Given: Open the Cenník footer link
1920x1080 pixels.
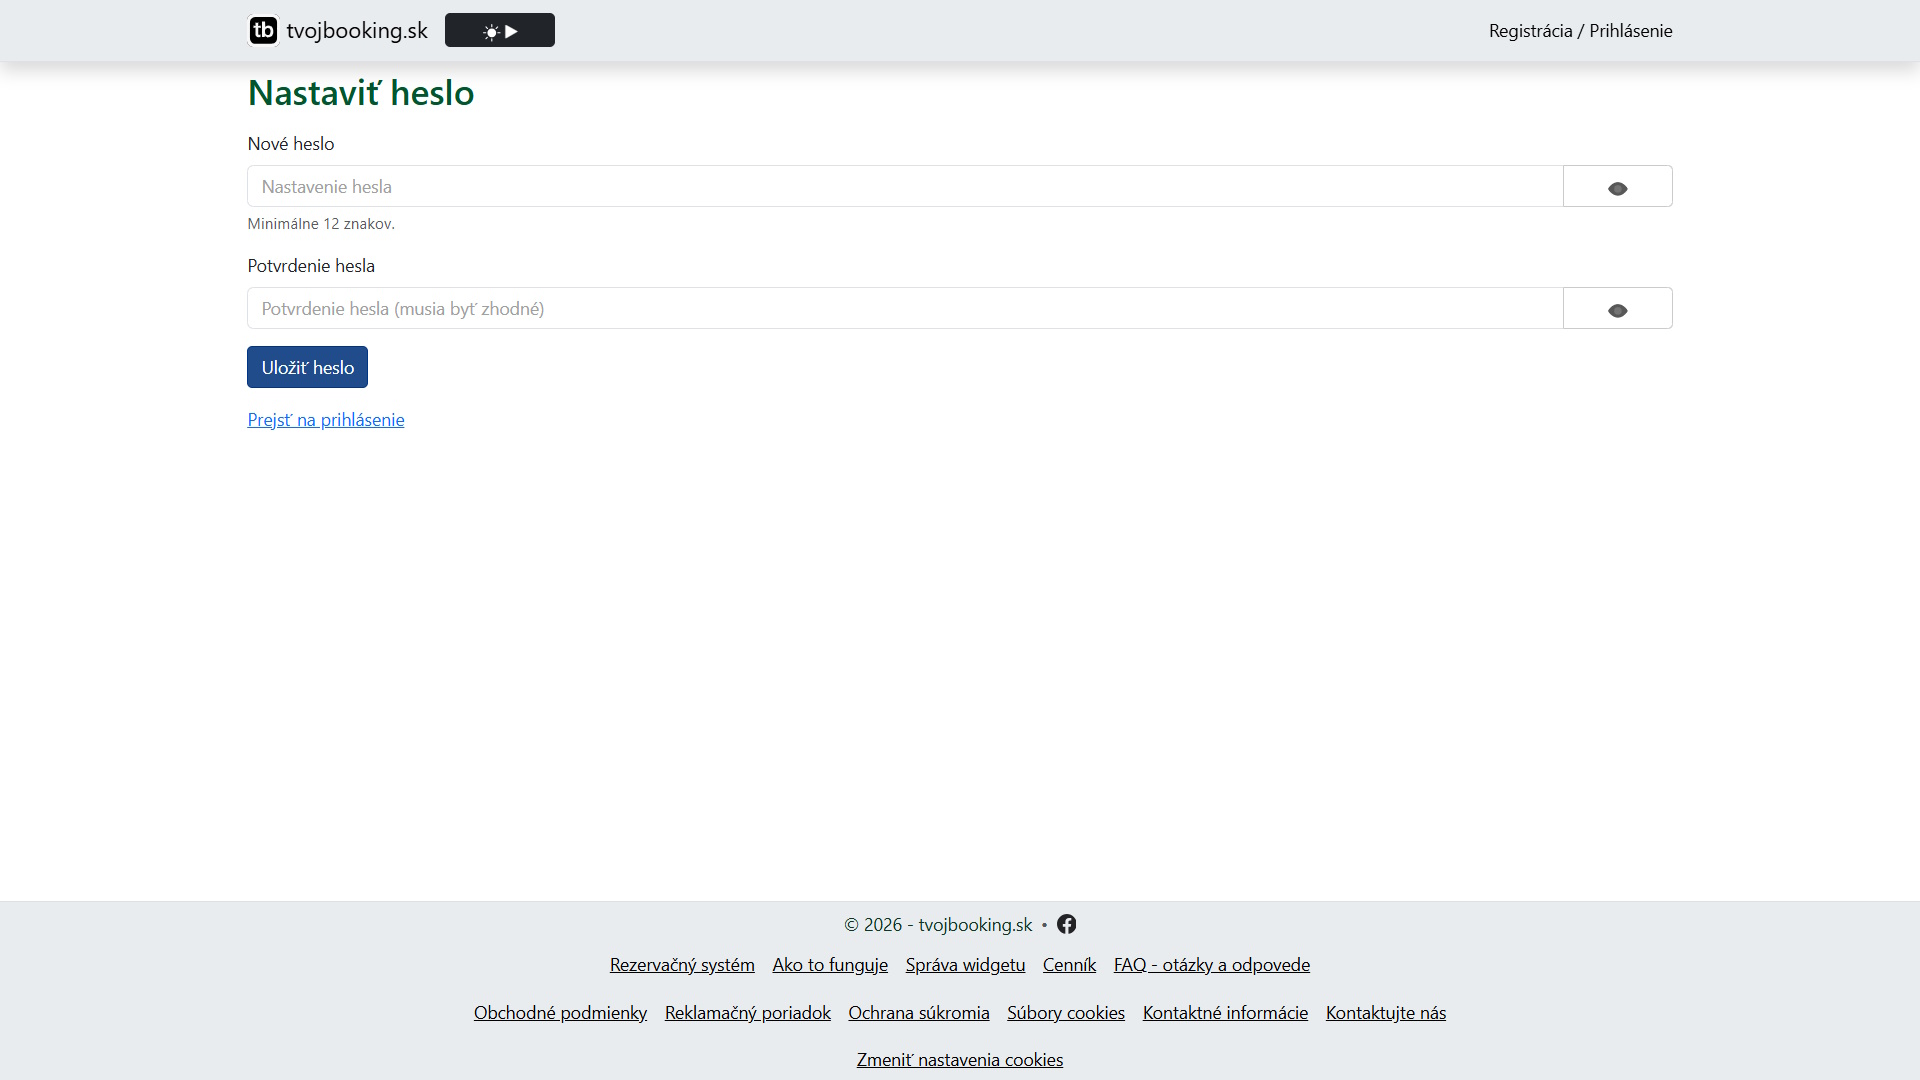Looking at the screenshot, I should click(x=1069, y=965).
